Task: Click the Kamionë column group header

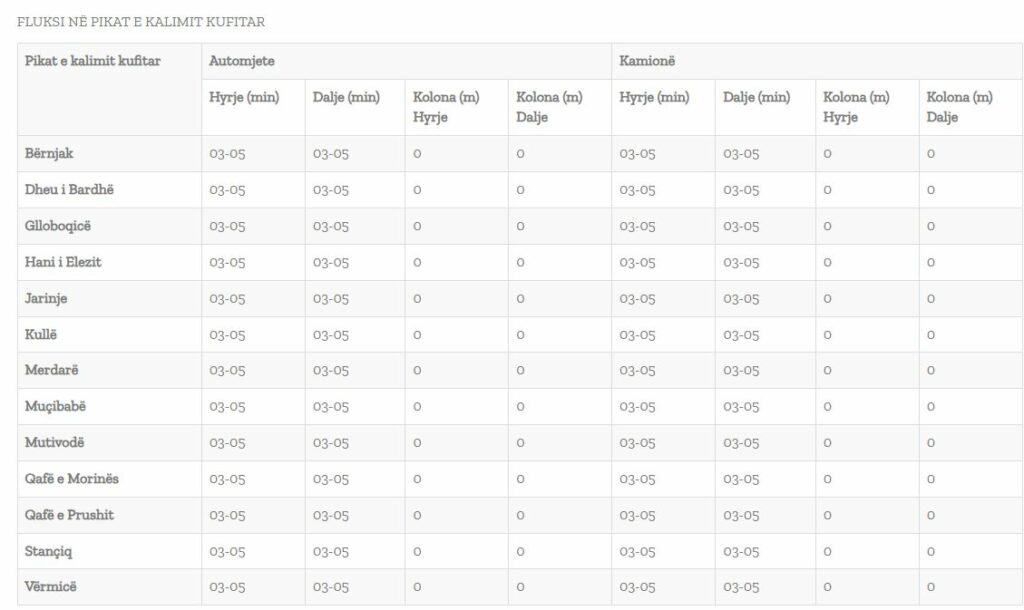Action: tap(647, 61)
